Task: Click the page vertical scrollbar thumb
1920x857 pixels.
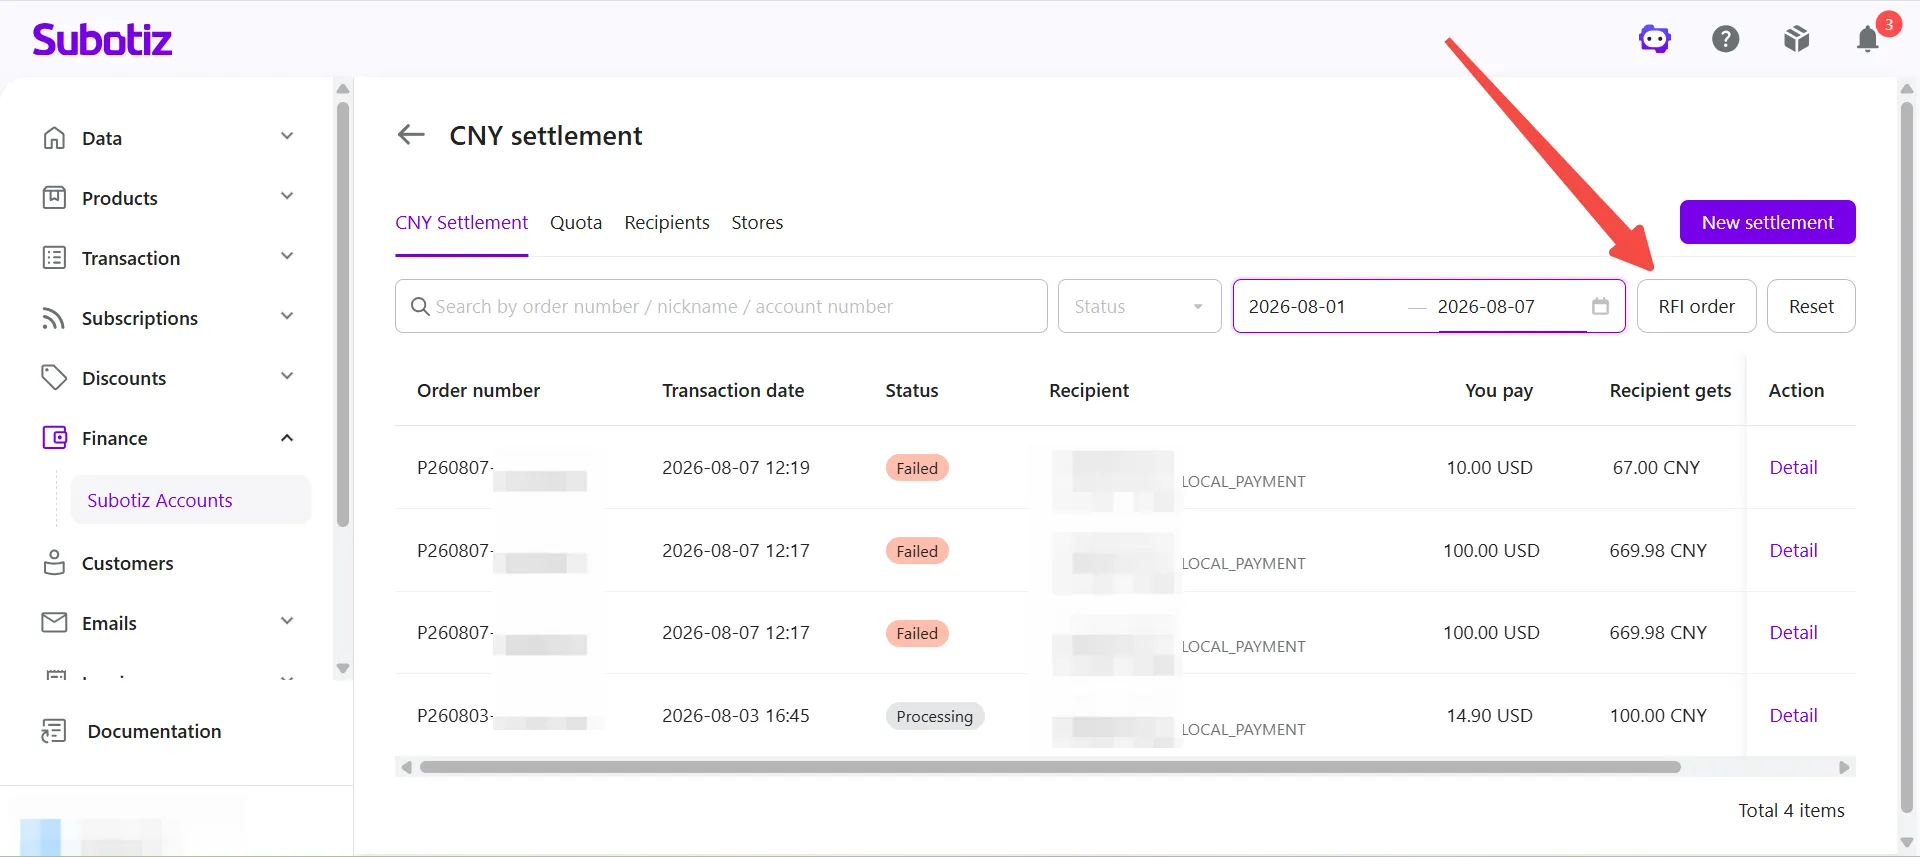Action: [x=1907, y=457]
